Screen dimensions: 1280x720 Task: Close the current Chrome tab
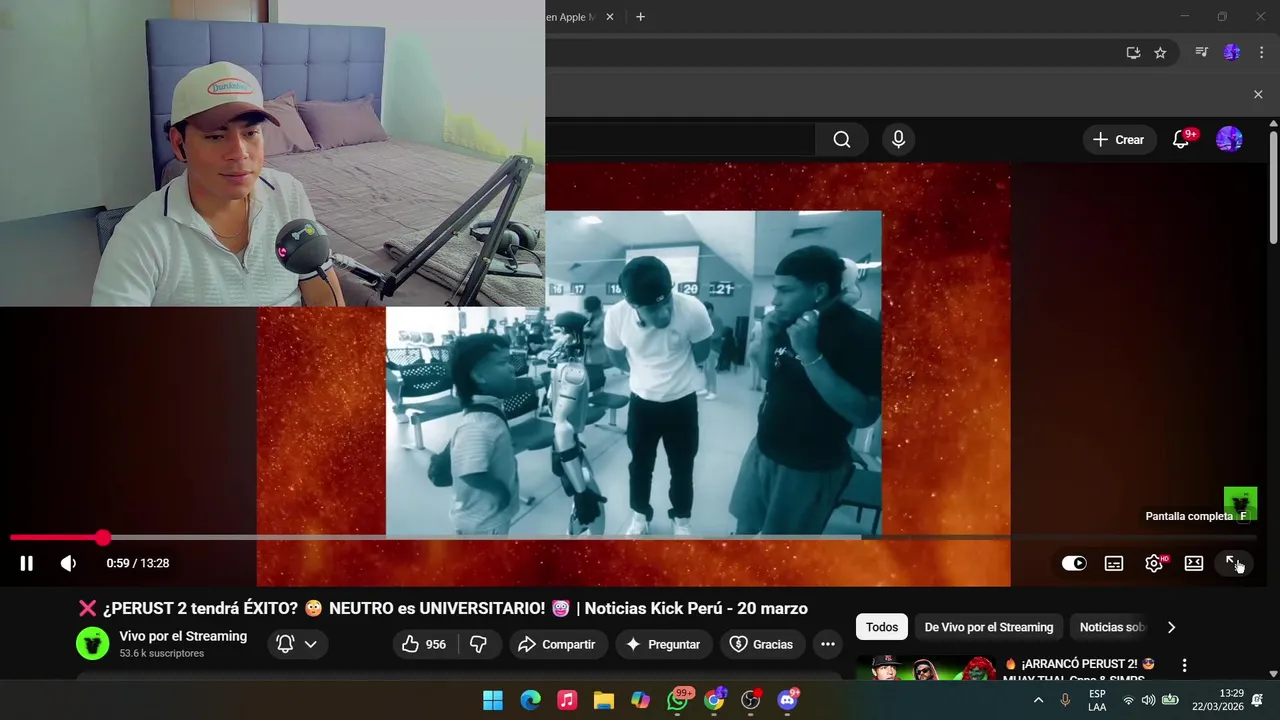coord(610,17)
